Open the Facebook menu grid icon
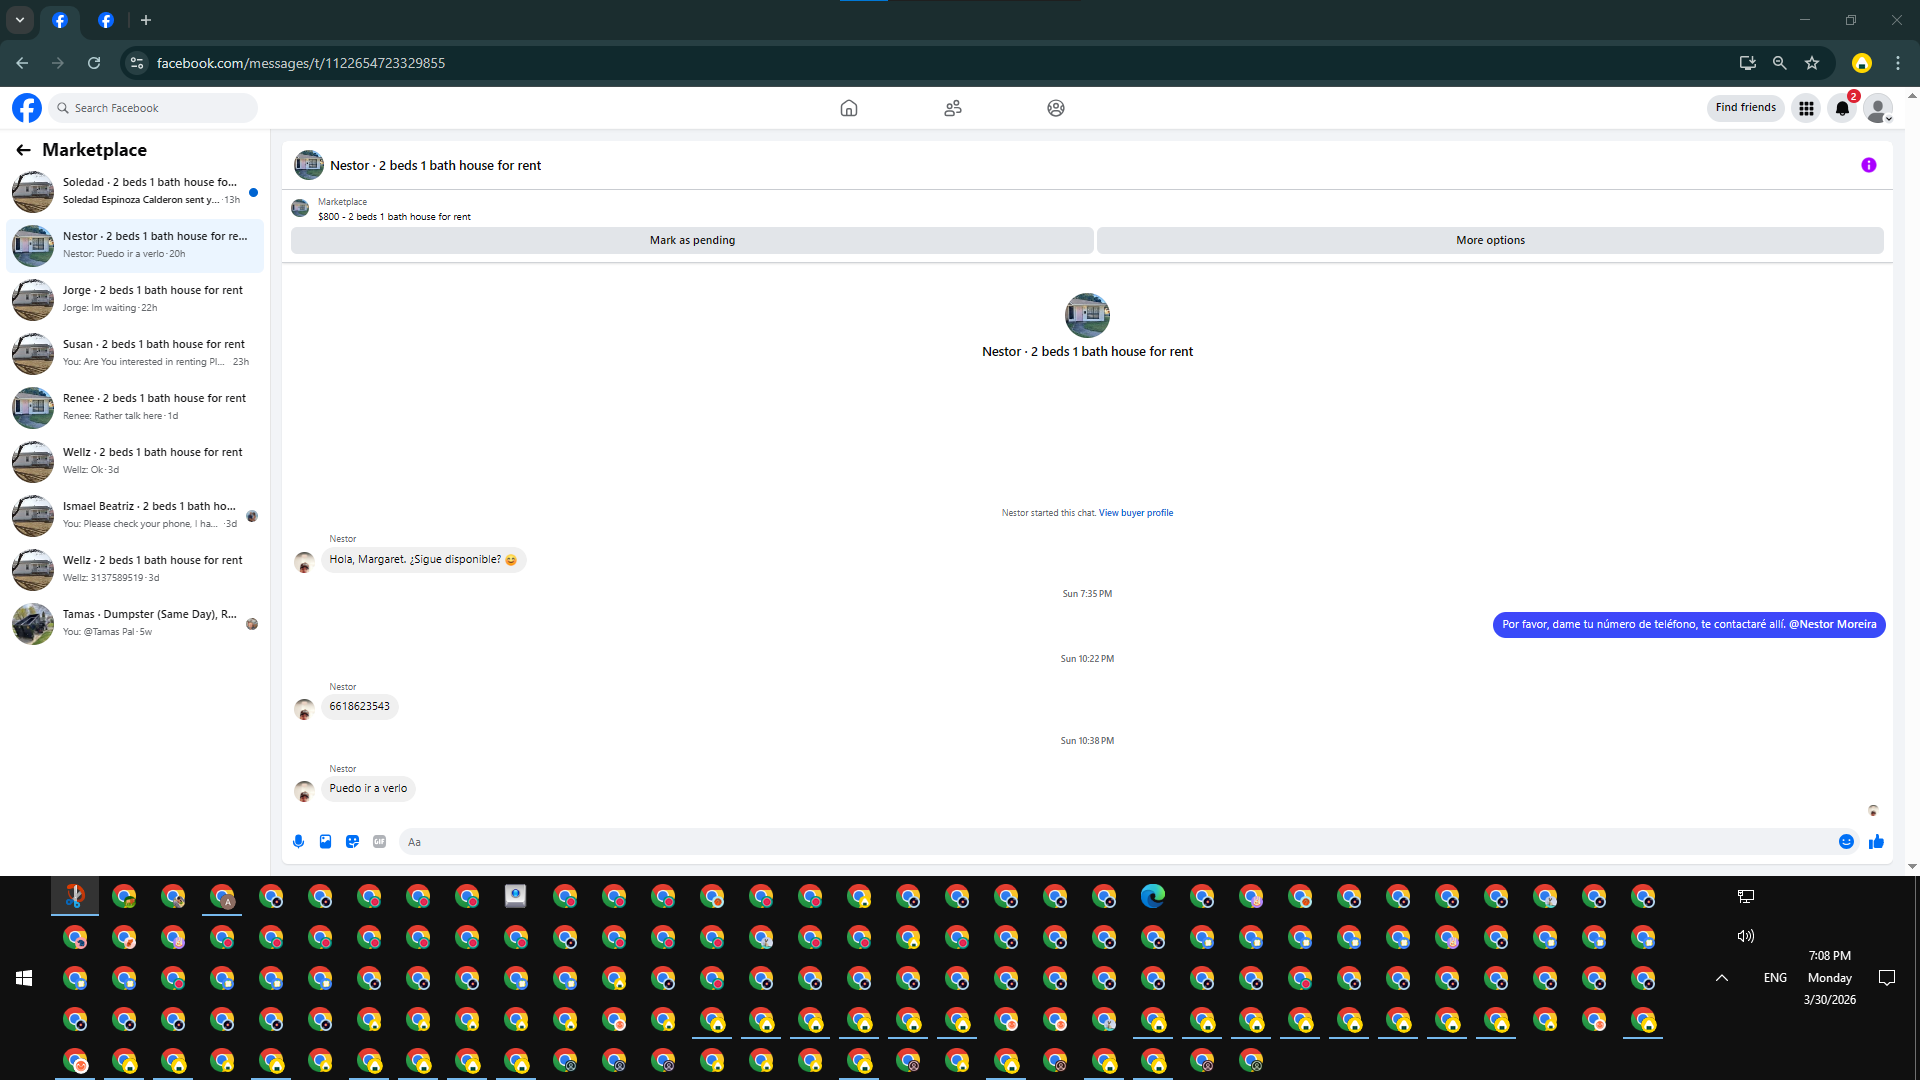Image resolution: width=1920 pixels, height=1080 pixels. 1806,108
